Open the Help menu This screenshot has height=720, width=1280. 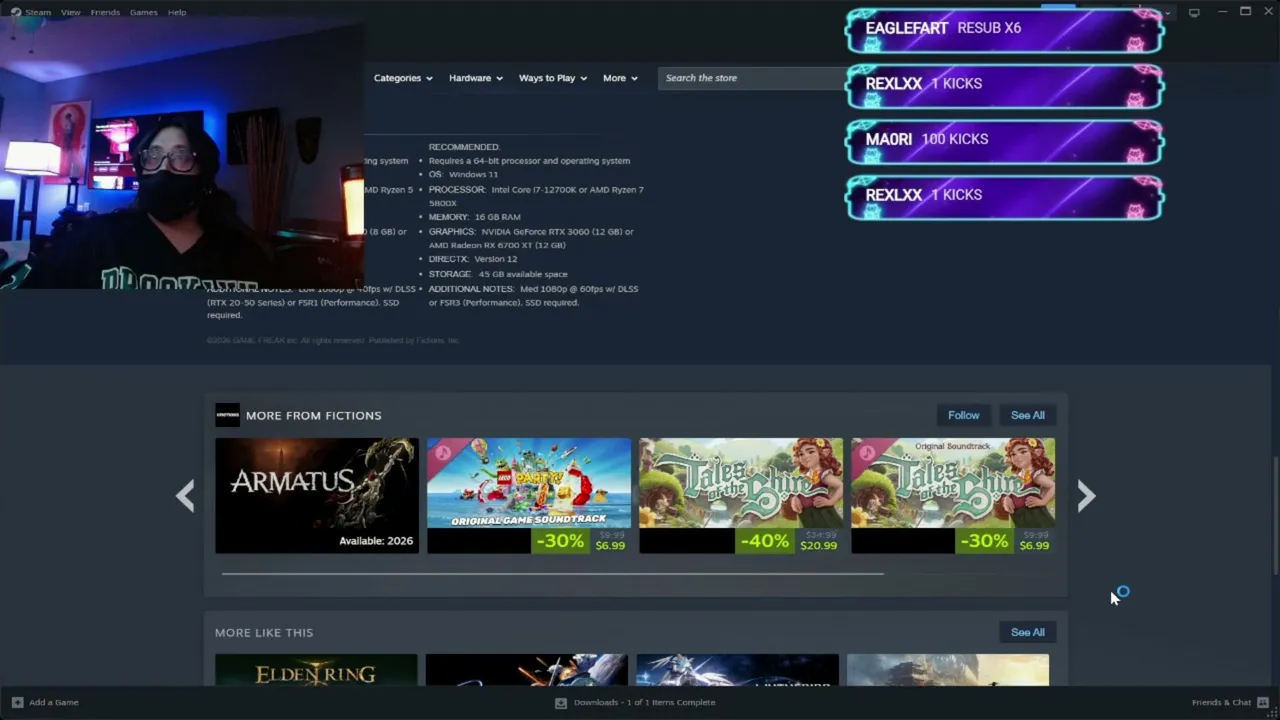tap(177, 12)
